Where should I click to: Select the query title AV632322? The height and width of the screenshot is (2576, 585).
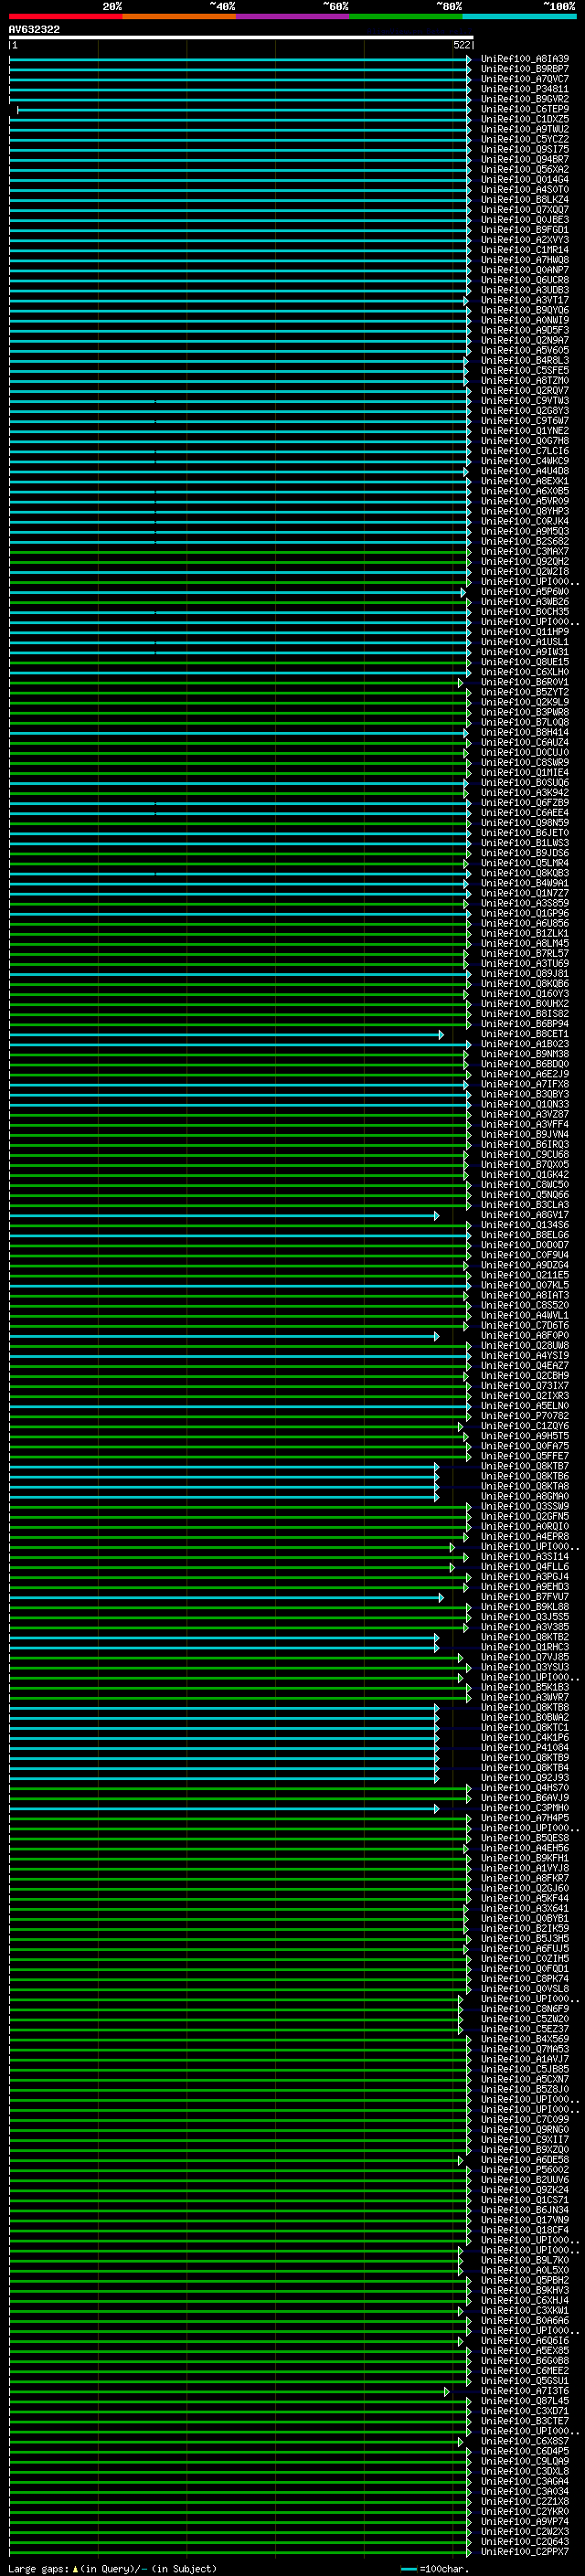pyautogui.click(x=34, y=30)
